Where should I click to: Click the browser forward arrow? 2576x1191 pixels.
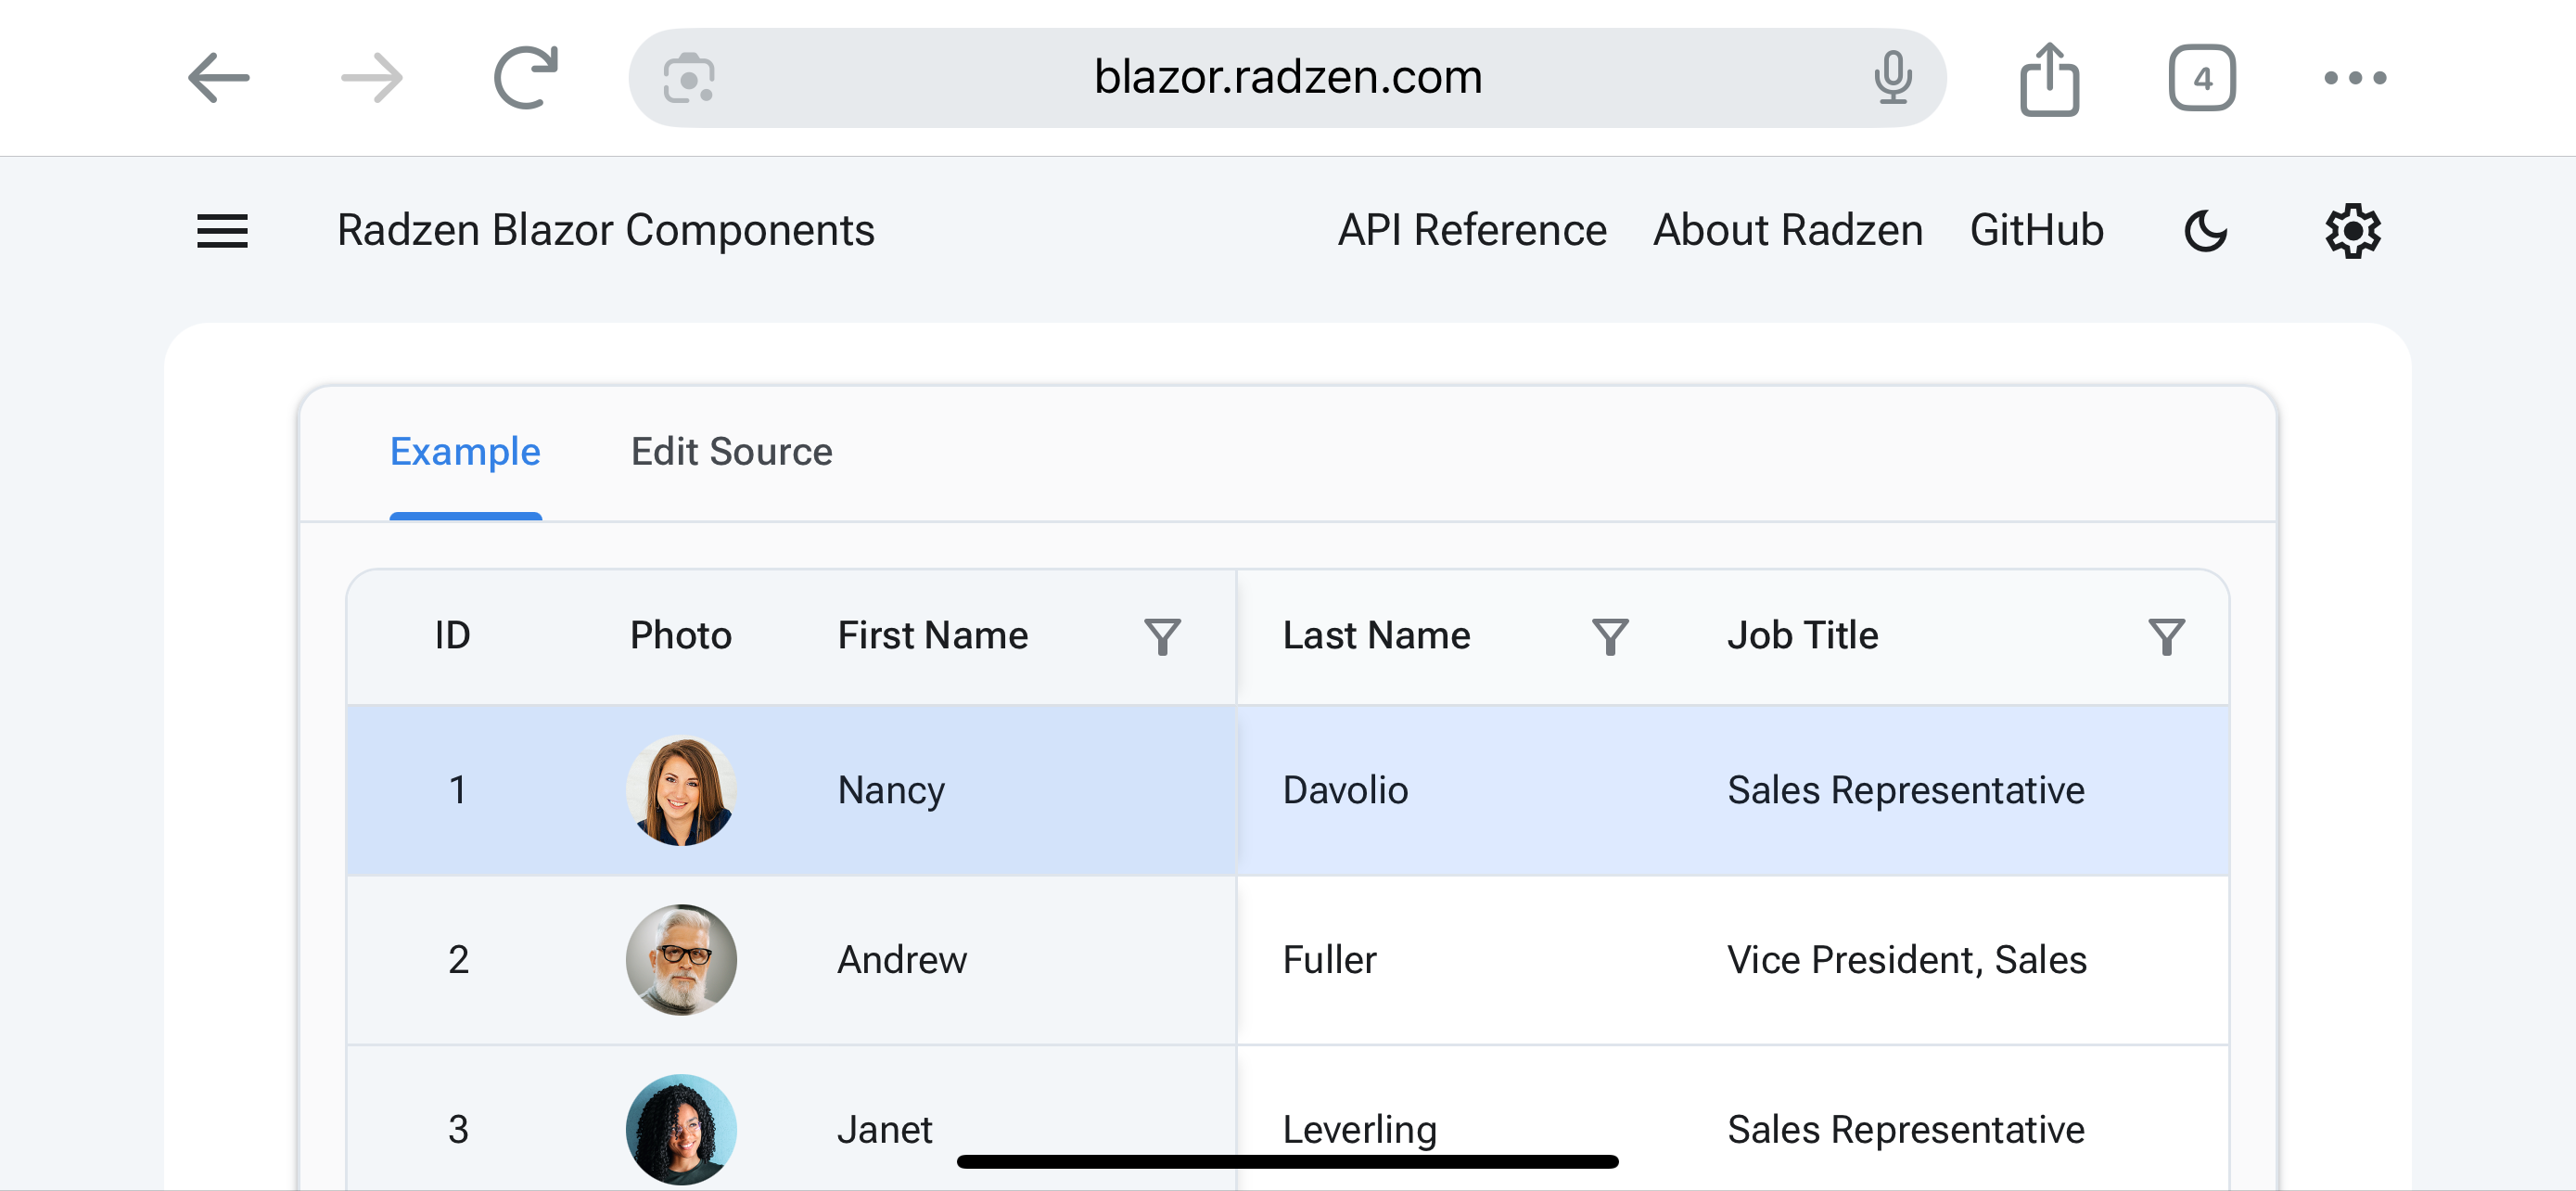pyautogui.click(x=371, y=78)
